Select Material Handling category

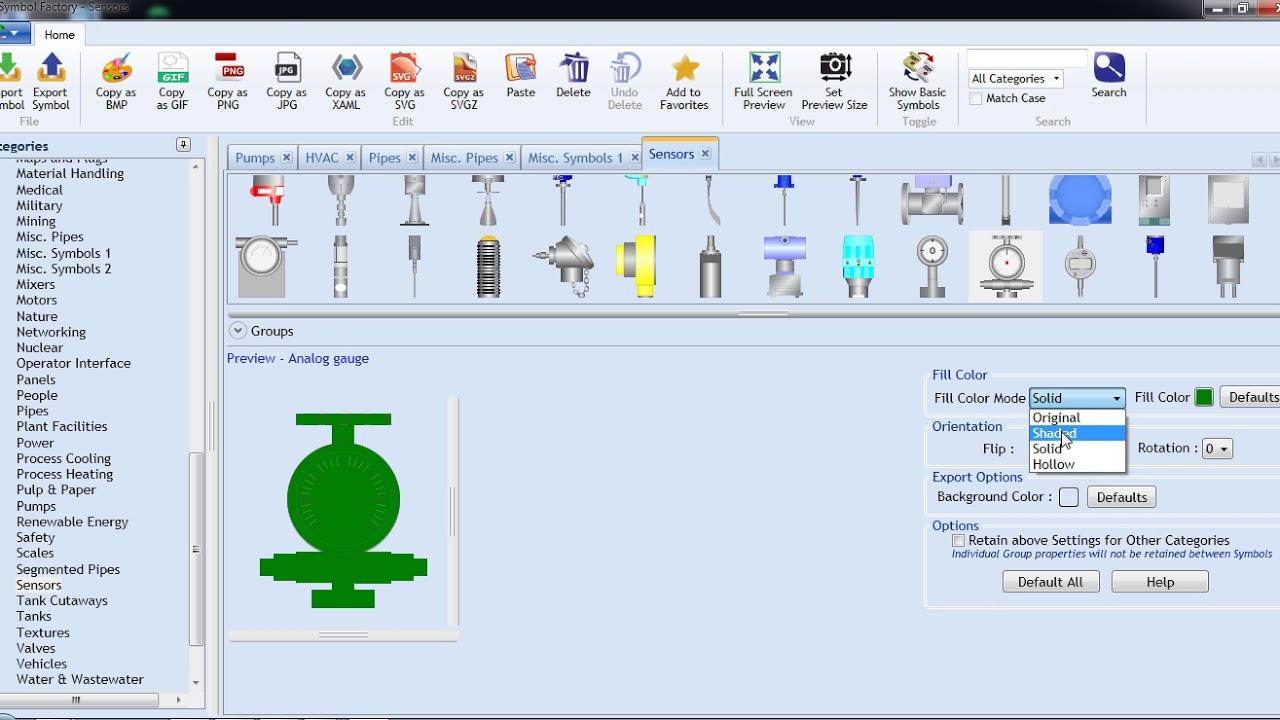coord(70,174)
